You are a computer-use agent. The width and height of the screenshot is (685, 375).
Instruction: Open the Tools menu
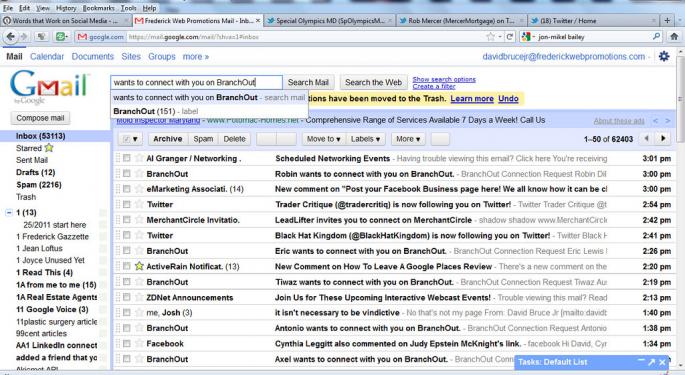click(128, 8)
